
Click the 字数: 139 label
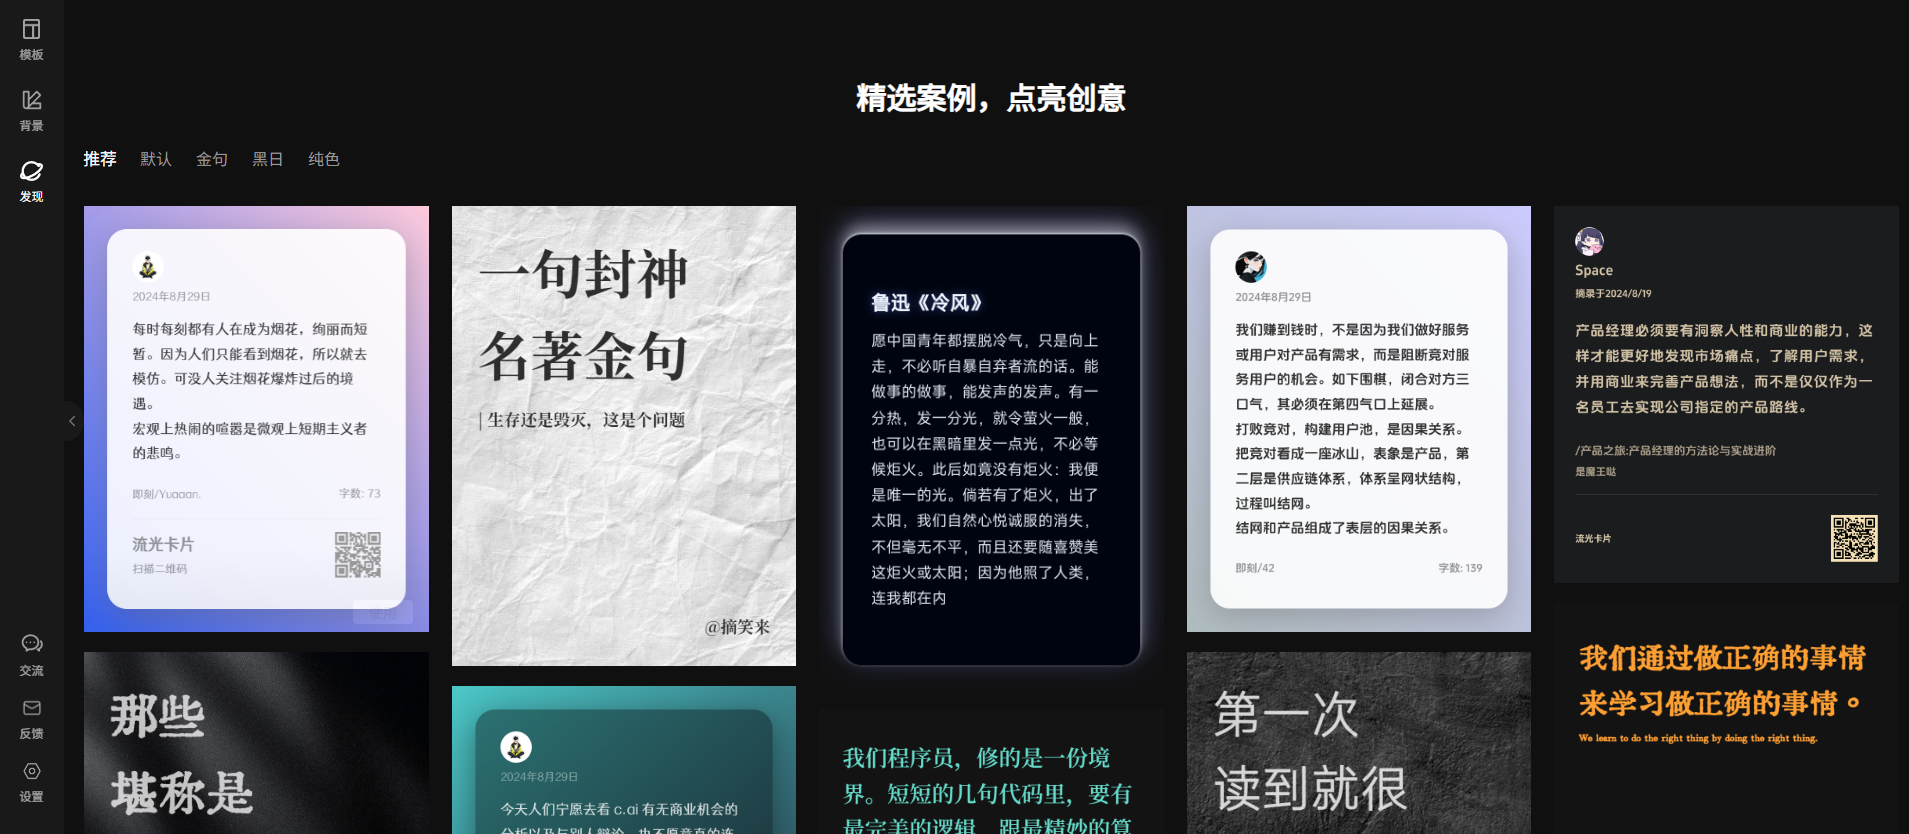tap(1460, 568)
